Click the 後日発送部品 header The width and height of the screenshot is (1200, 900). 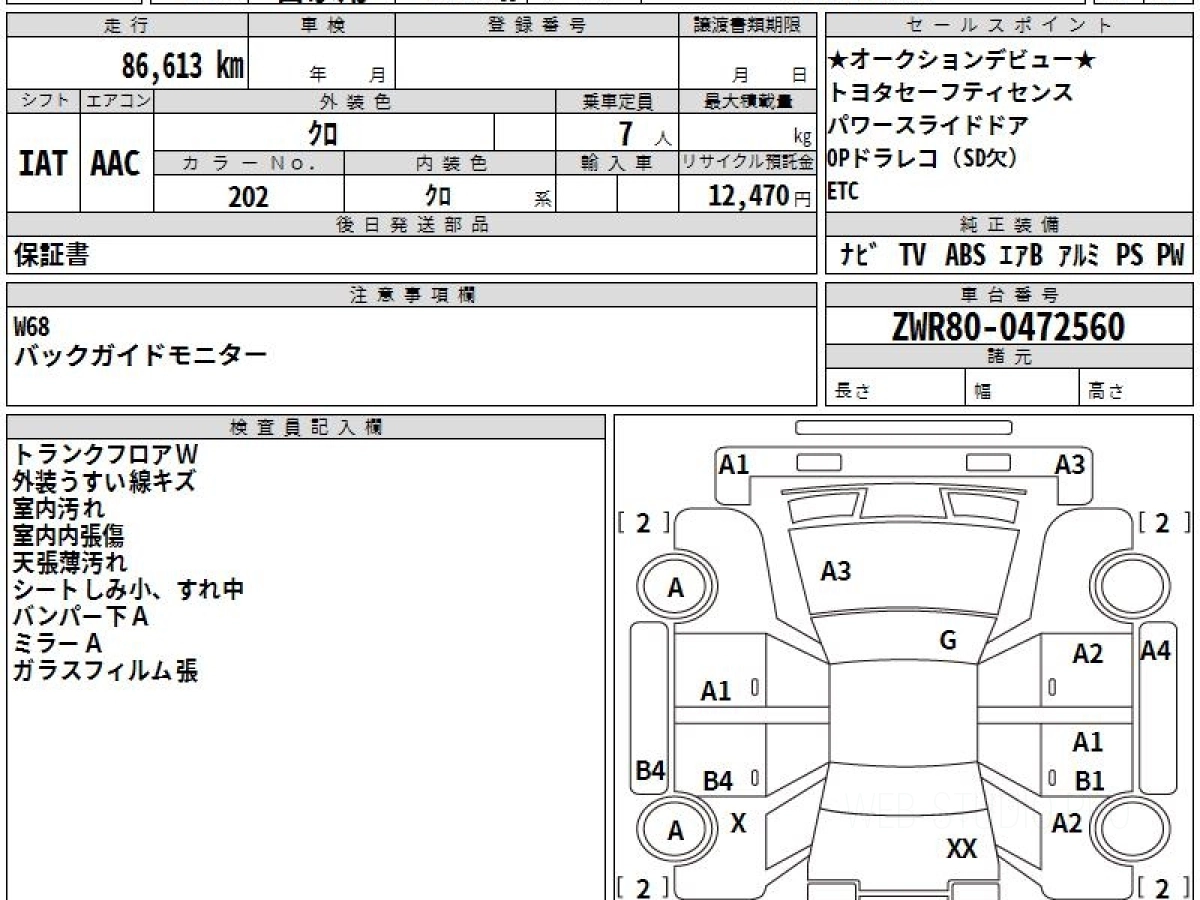411,225
